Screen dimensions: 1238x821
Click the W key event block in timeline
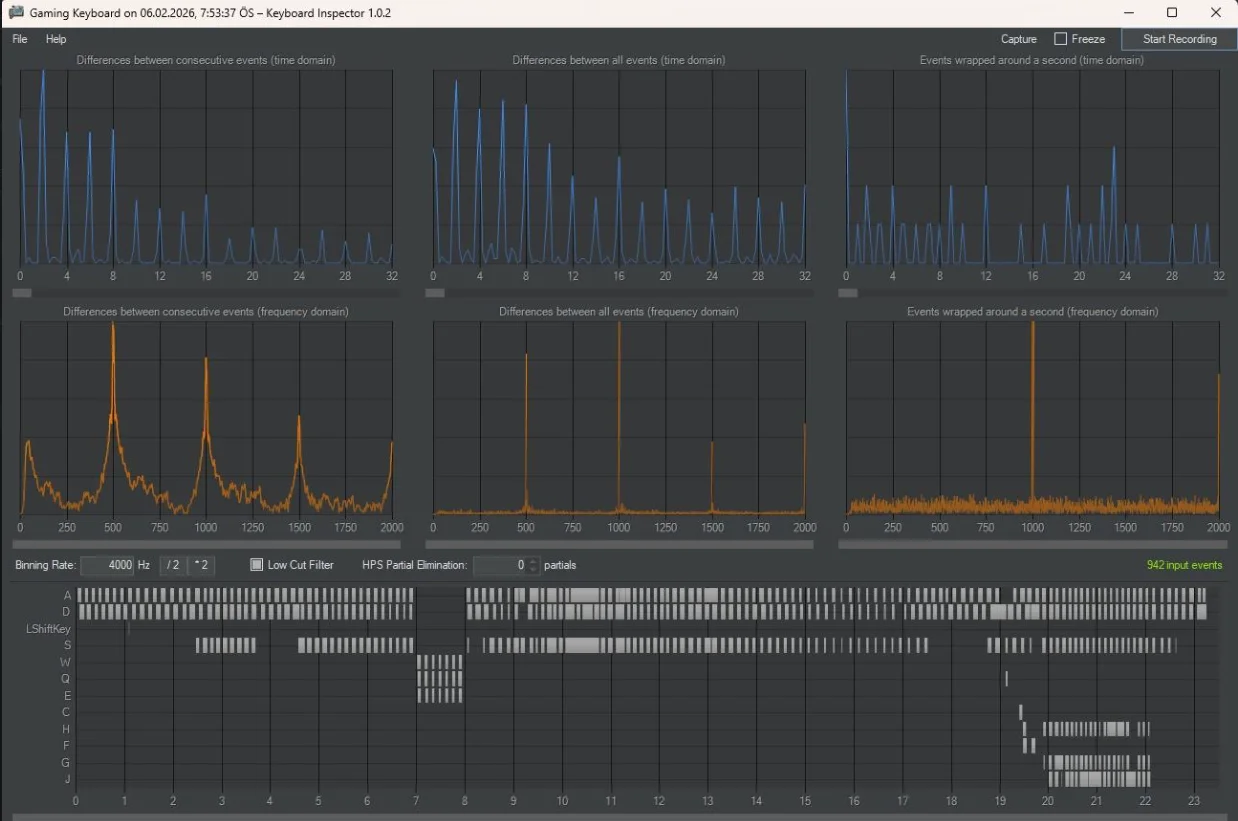point(440,662)
